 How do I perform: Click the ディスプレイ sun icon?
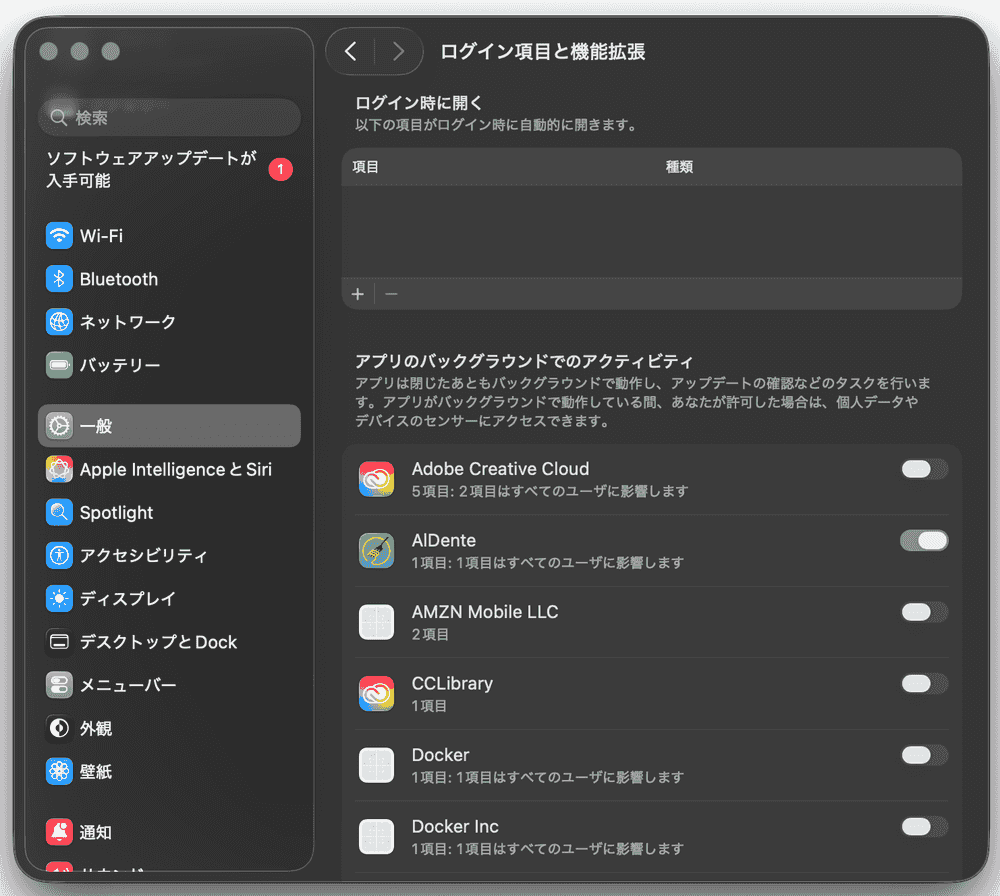click(59, 599)
